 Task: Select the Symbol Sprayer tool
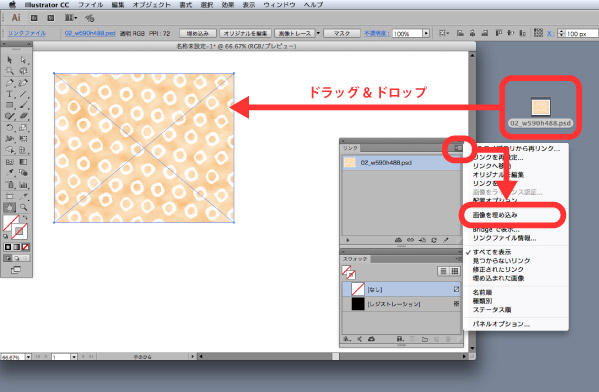click(10, 185)
